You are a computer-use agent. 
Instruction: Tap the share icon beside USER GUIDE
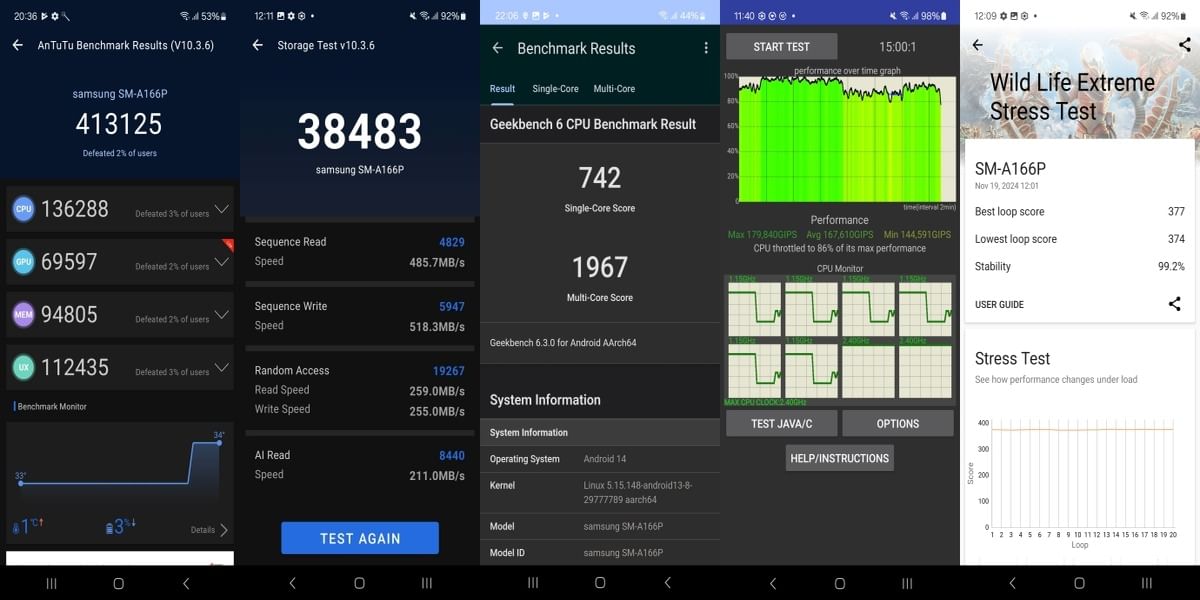pos(1174,304)
